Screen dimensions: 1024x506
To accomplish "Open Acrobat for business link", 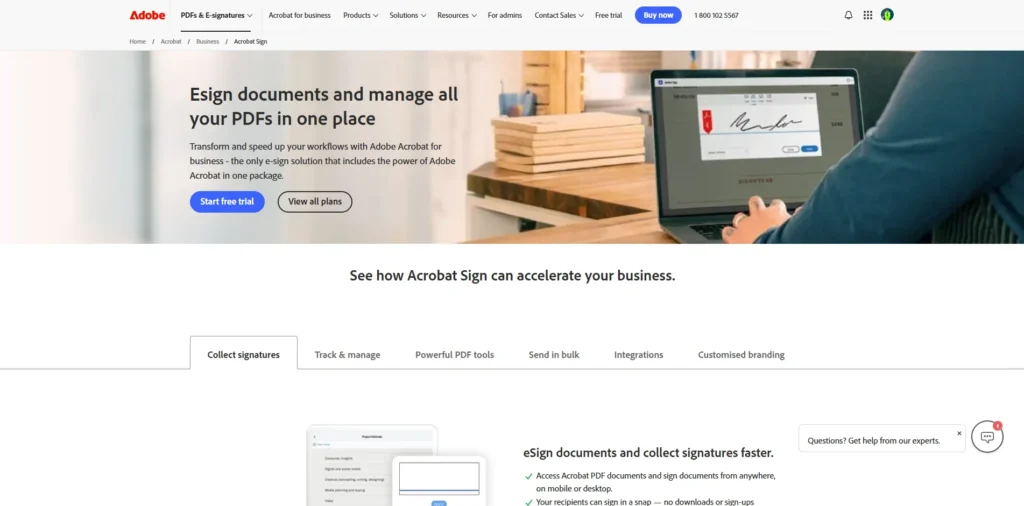I will pos(299,15).
